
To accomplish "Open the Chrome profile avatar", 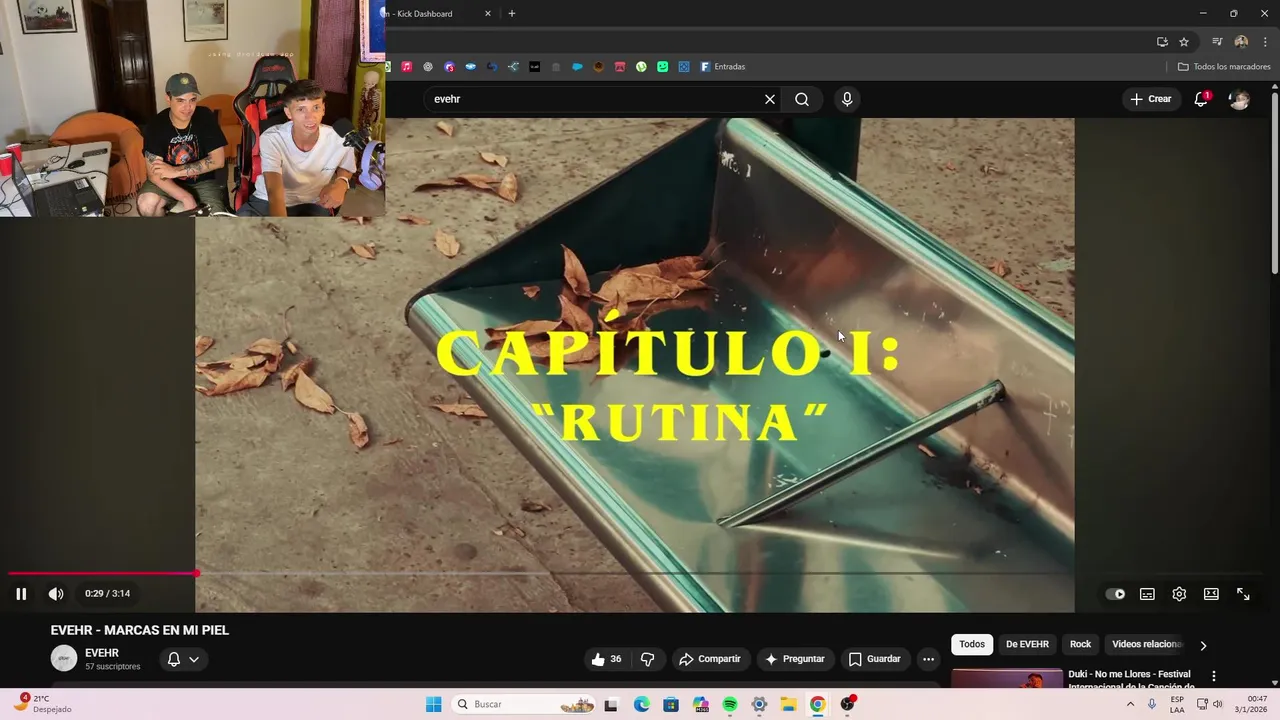I will pos(1241,42).
